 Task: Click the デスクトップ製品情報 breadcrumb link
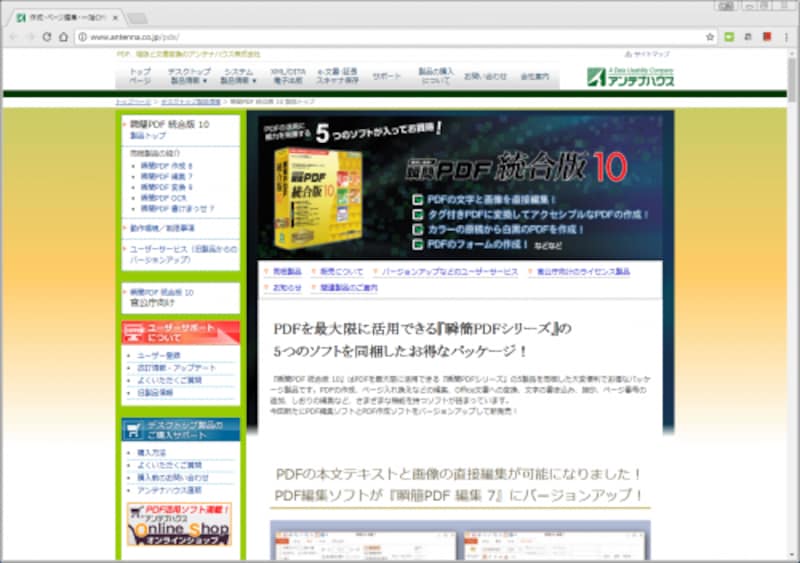click(191, 102)
